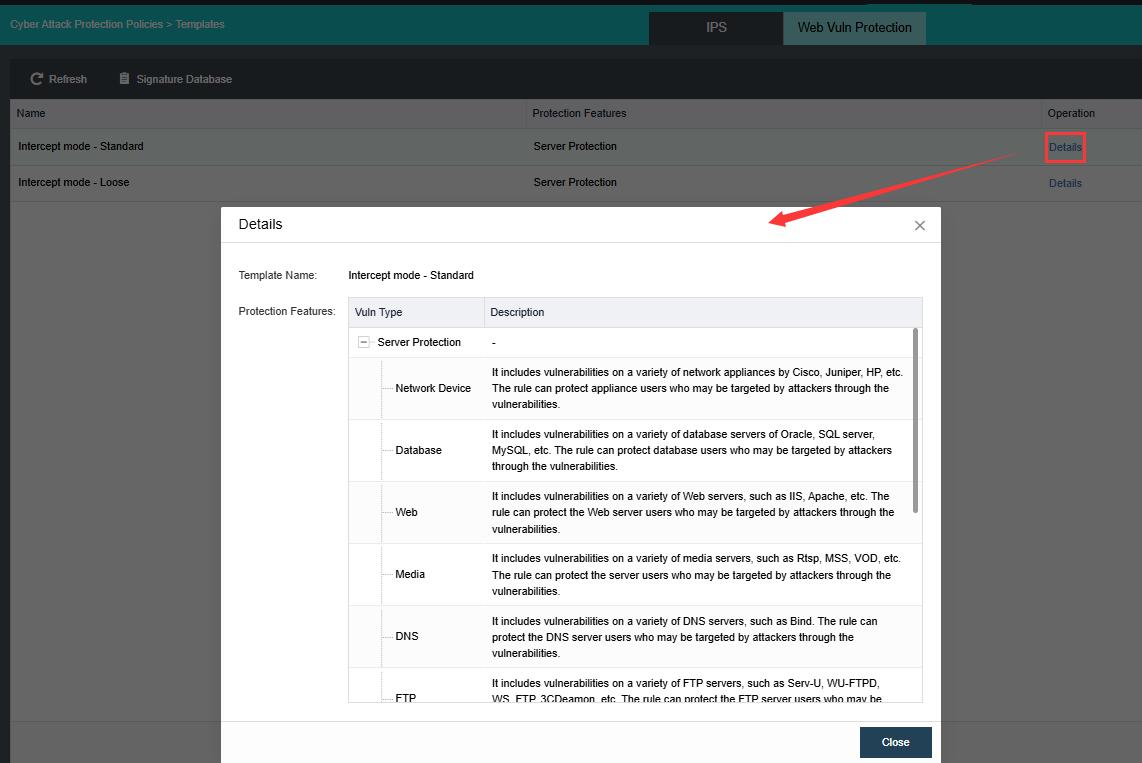Select the Intercept mode - Loose row
The height and width of the screenshot is (763, 1142).
pos(74,183)
